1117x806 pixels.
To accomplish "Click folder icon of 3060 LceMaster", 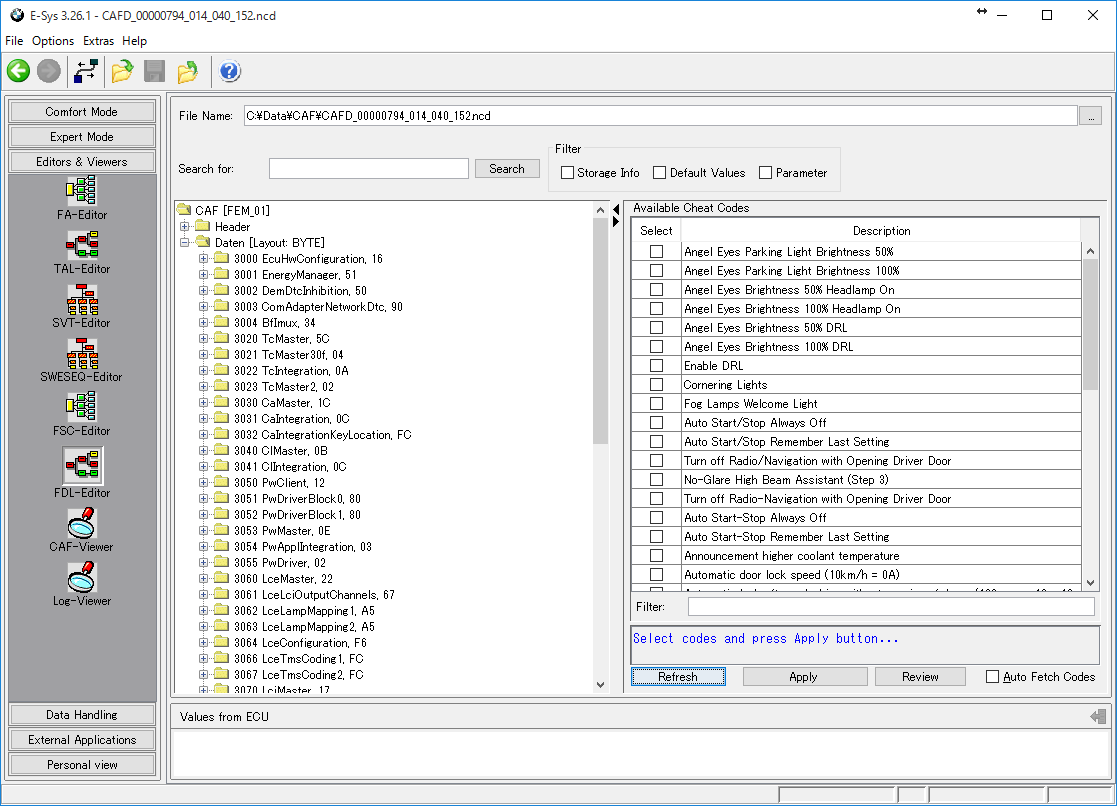I will (x=222, y=578).
